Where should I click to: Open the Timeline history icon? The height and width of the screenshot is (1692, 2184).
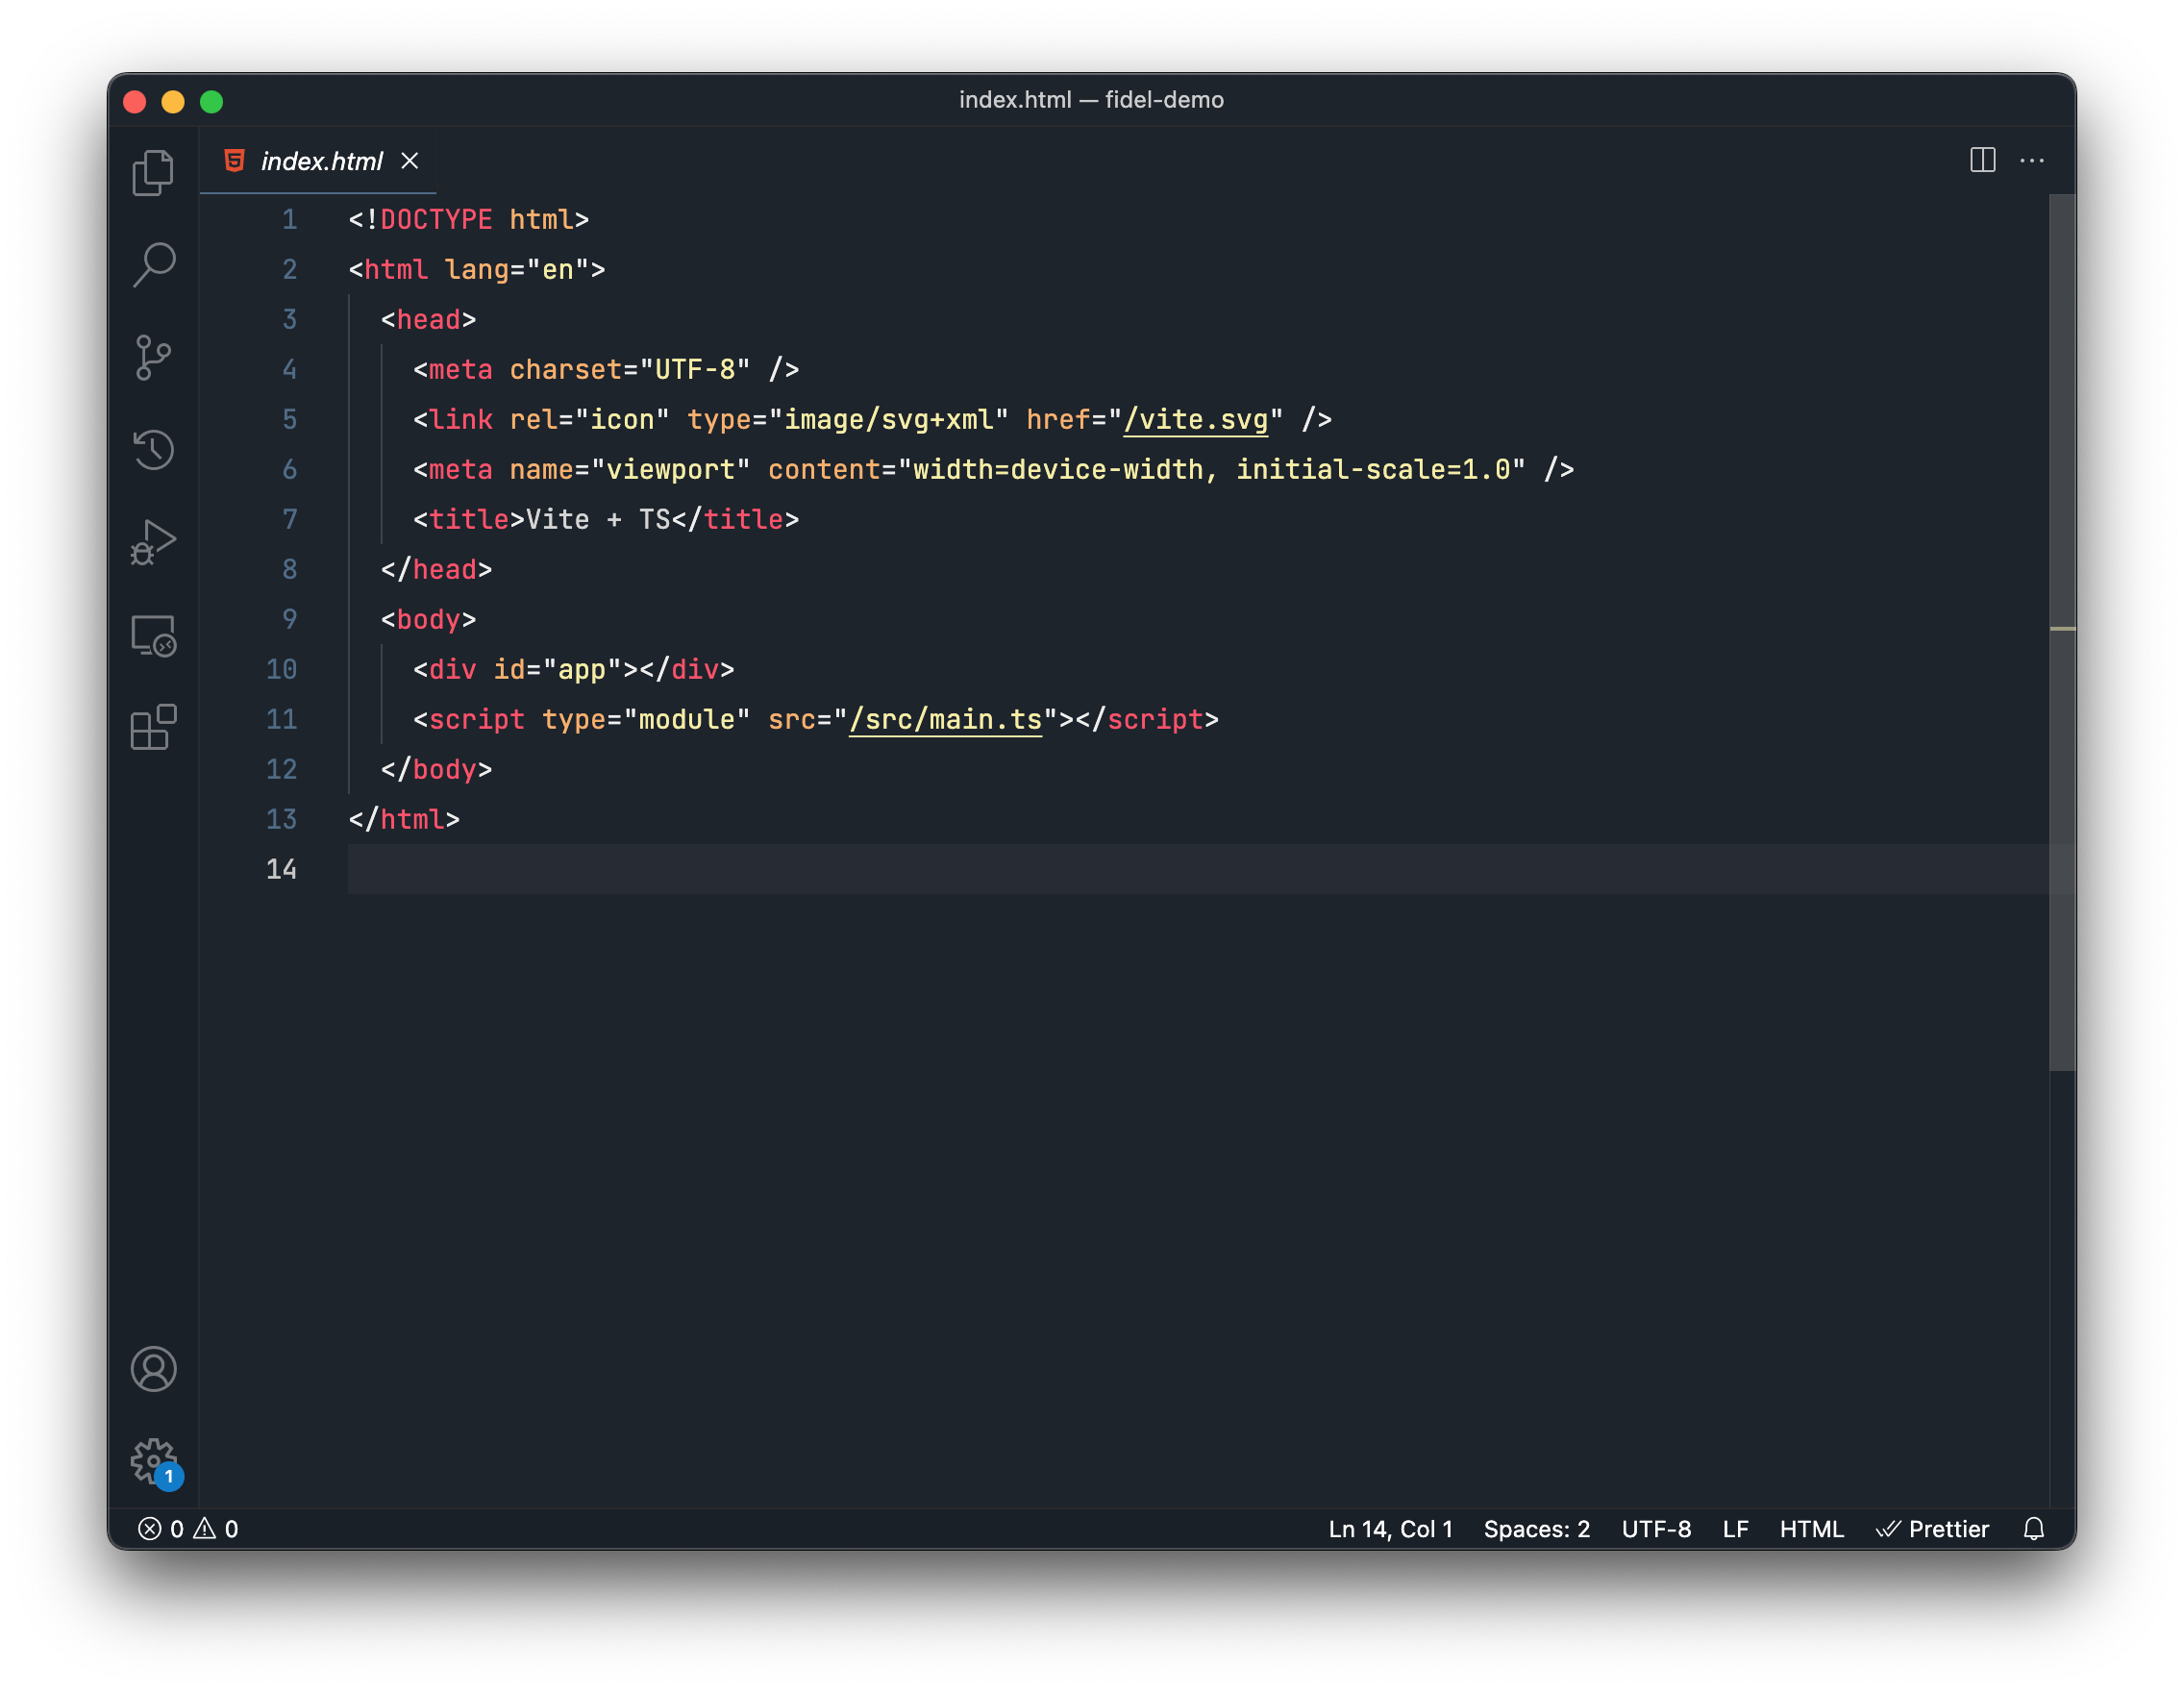point(153,449)
